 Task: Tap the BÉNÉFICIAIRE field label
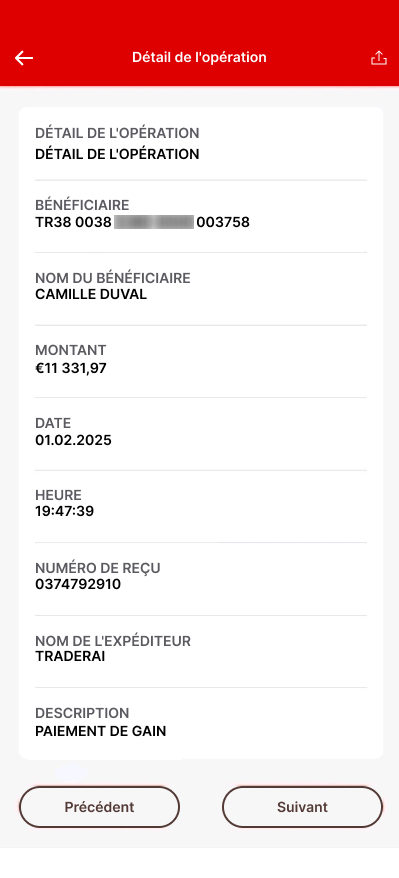[82, 205]
